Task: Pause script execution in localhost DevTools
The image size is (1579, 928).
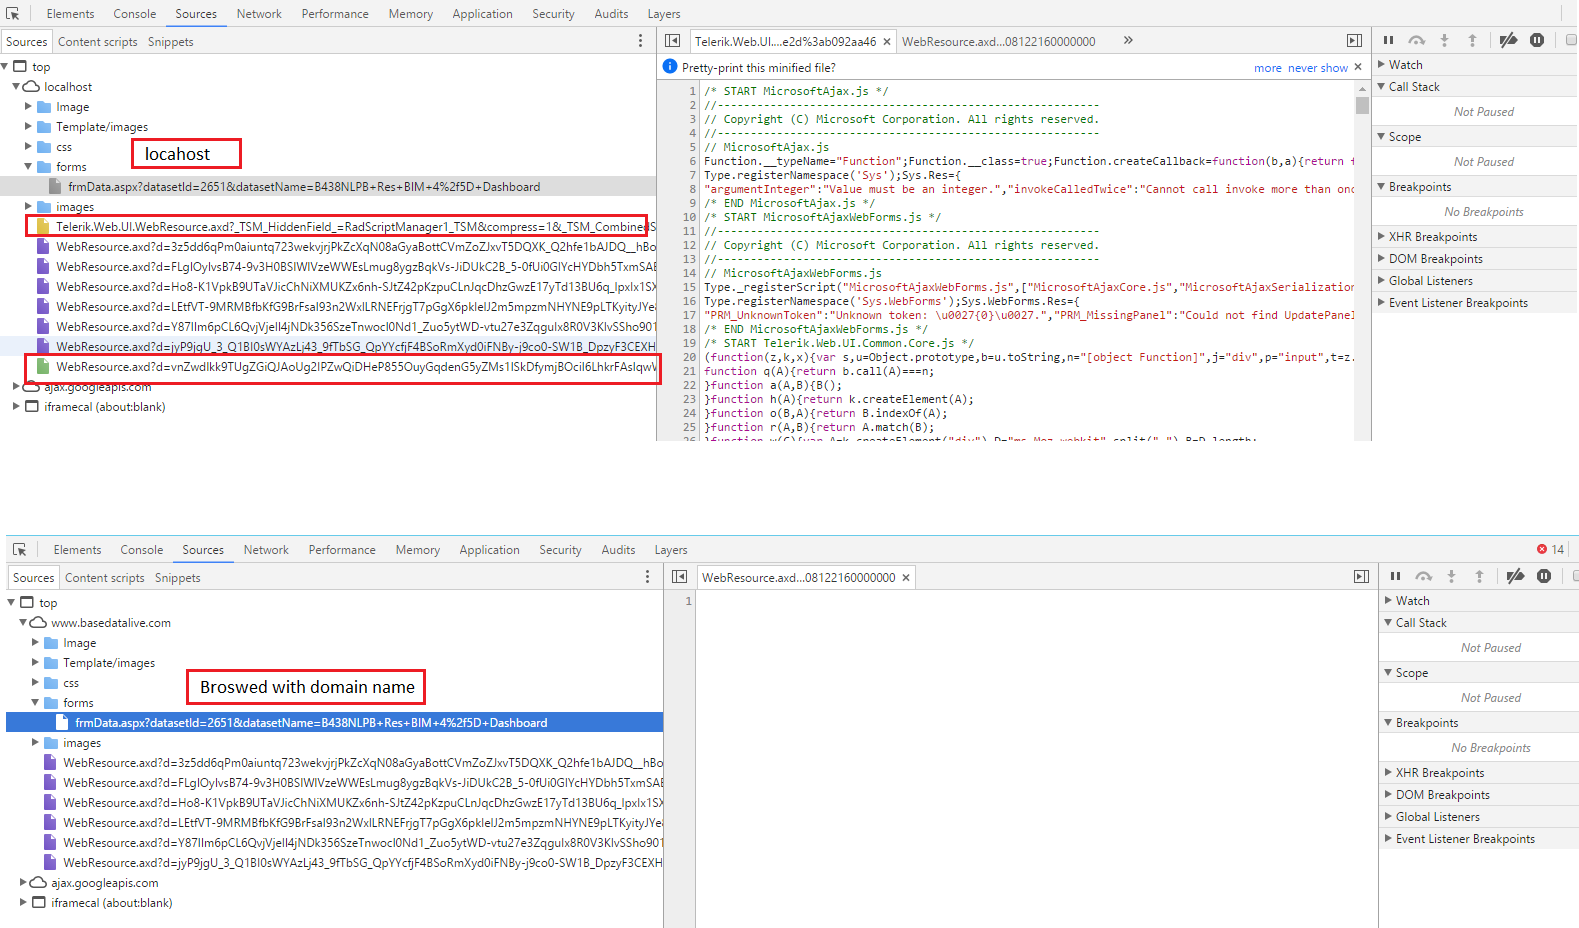Action: pyautogui.click(x=1388, y=40)
